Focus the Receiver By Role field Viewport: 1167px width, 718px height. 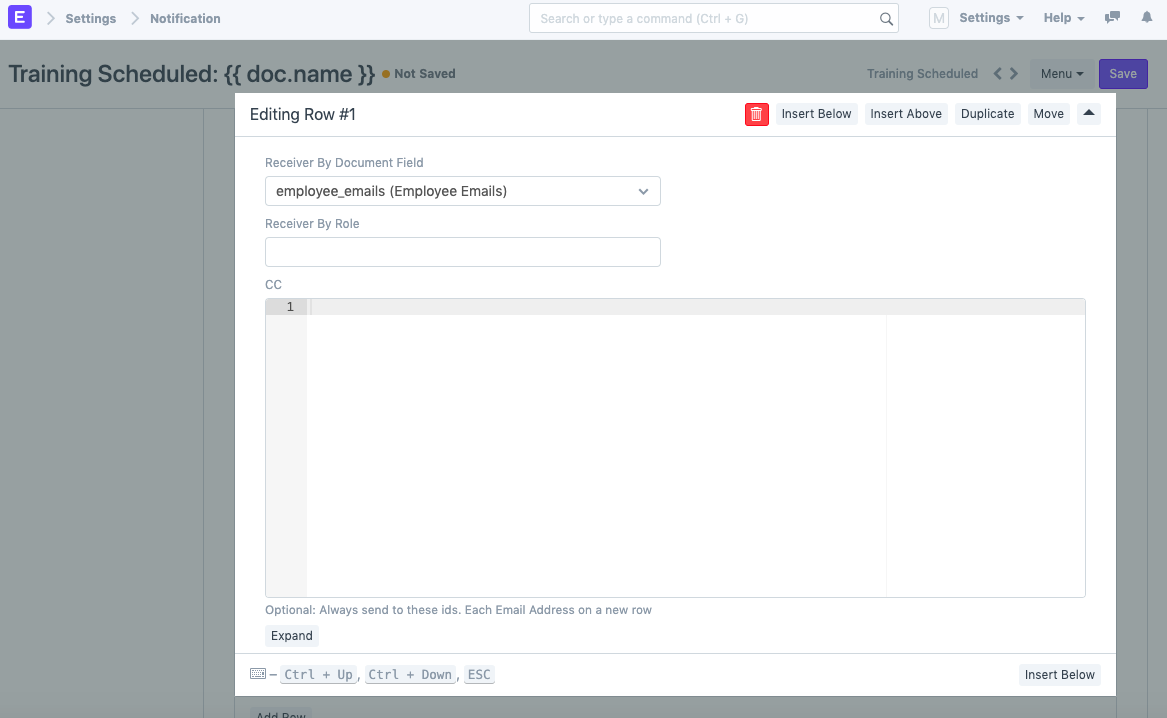(x=462, y=252)
